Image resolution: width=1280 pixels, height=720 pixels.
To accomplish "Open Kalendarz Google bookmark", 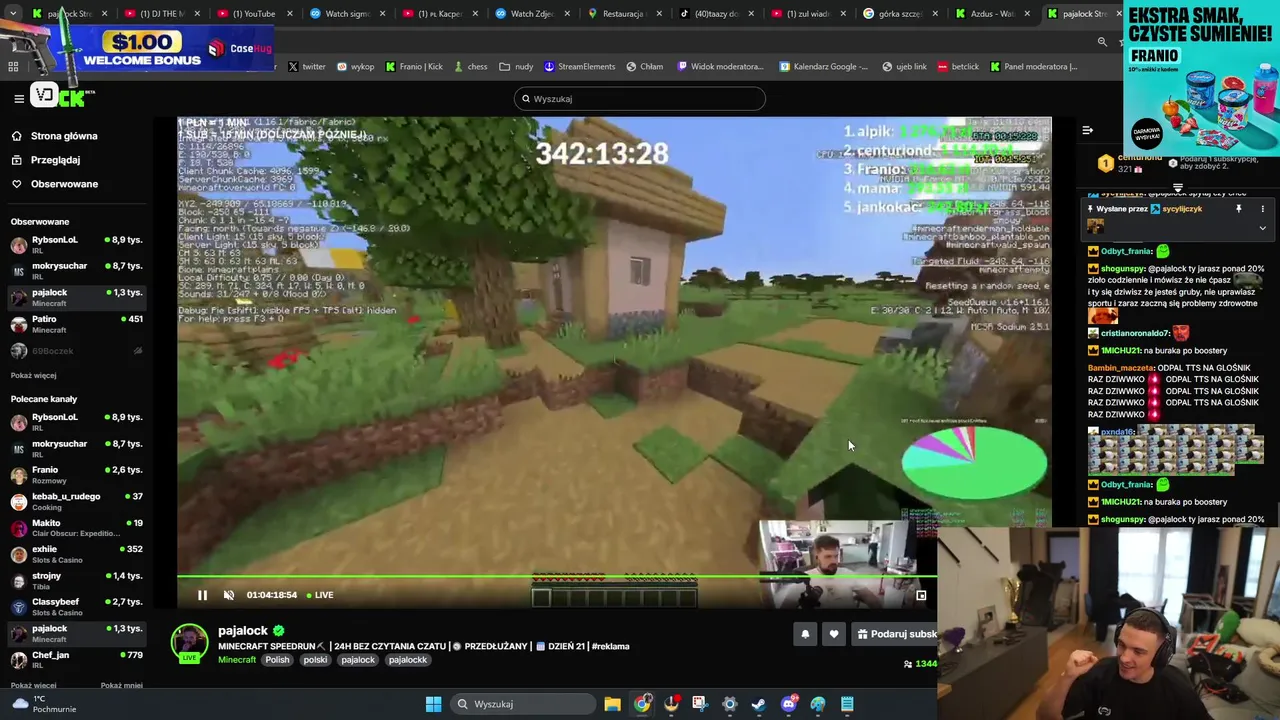I will tap(824, 67).
